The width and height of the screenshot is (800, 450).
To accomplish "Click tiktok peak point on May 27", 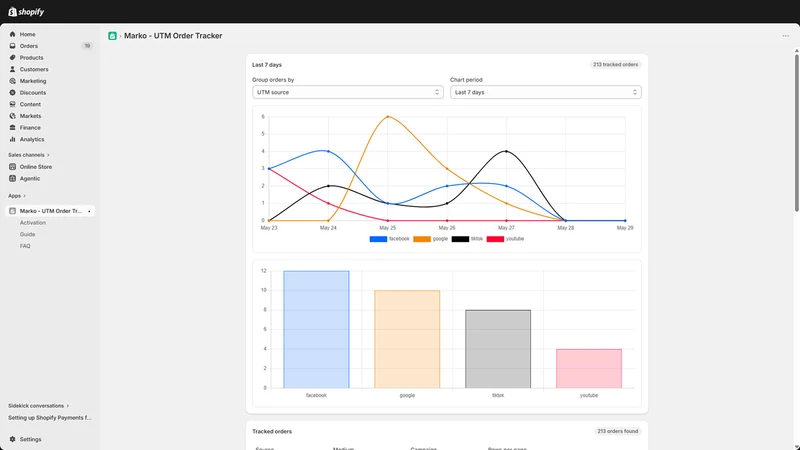I will point(507,151).
